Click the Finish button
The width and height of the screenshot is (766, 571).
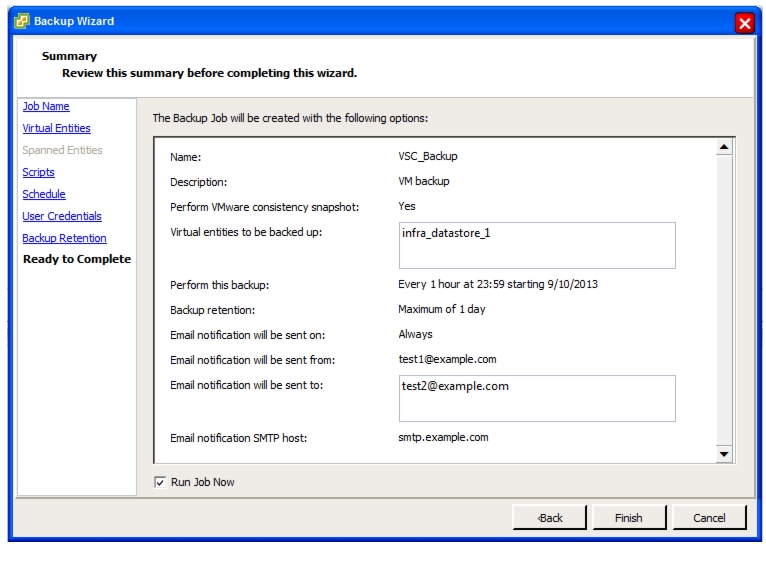point(629,518)
